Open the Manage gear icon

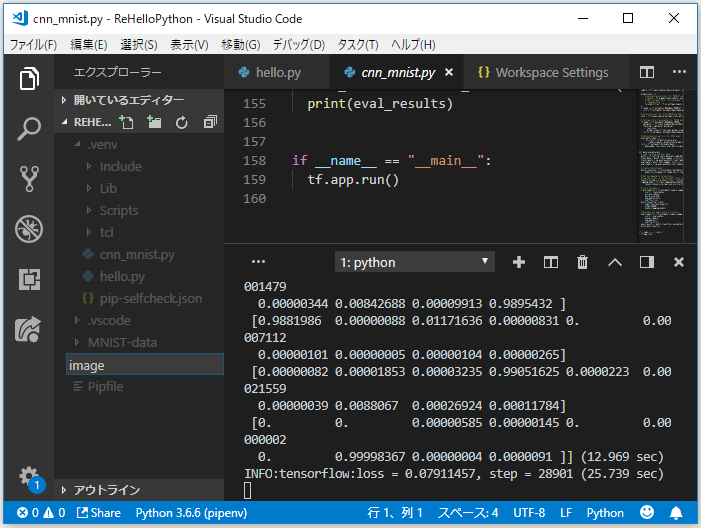(29, 477)
